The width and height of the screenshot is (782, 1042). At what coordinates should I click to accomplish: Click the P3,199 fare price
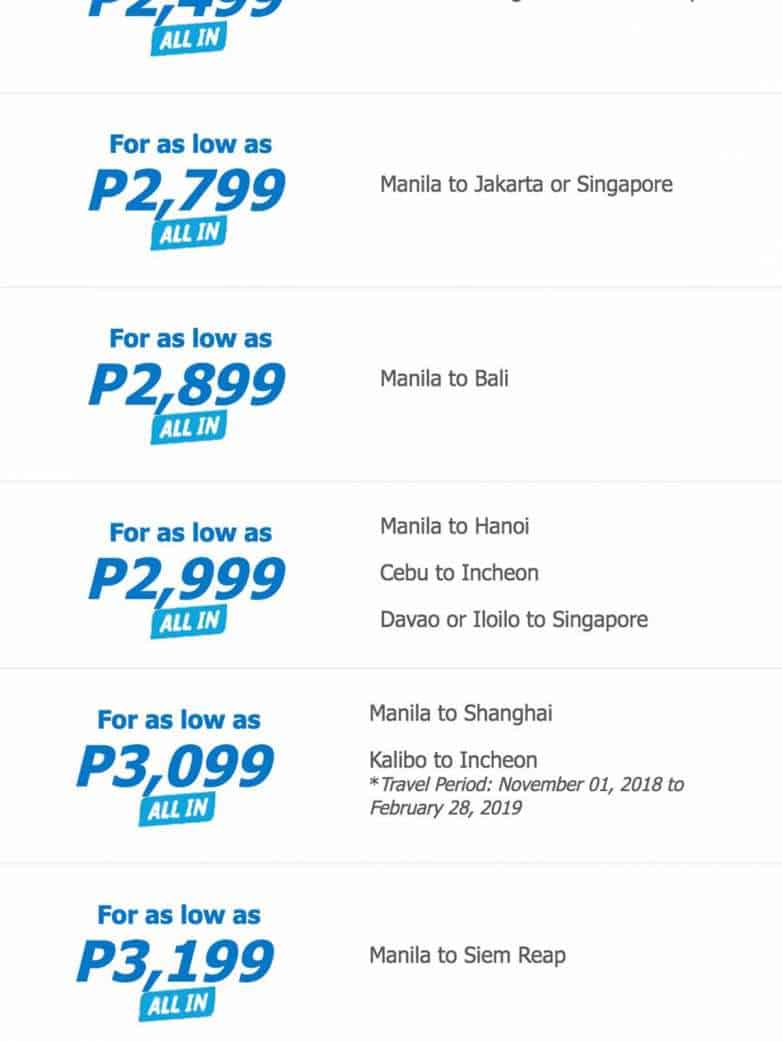[176, 962]
